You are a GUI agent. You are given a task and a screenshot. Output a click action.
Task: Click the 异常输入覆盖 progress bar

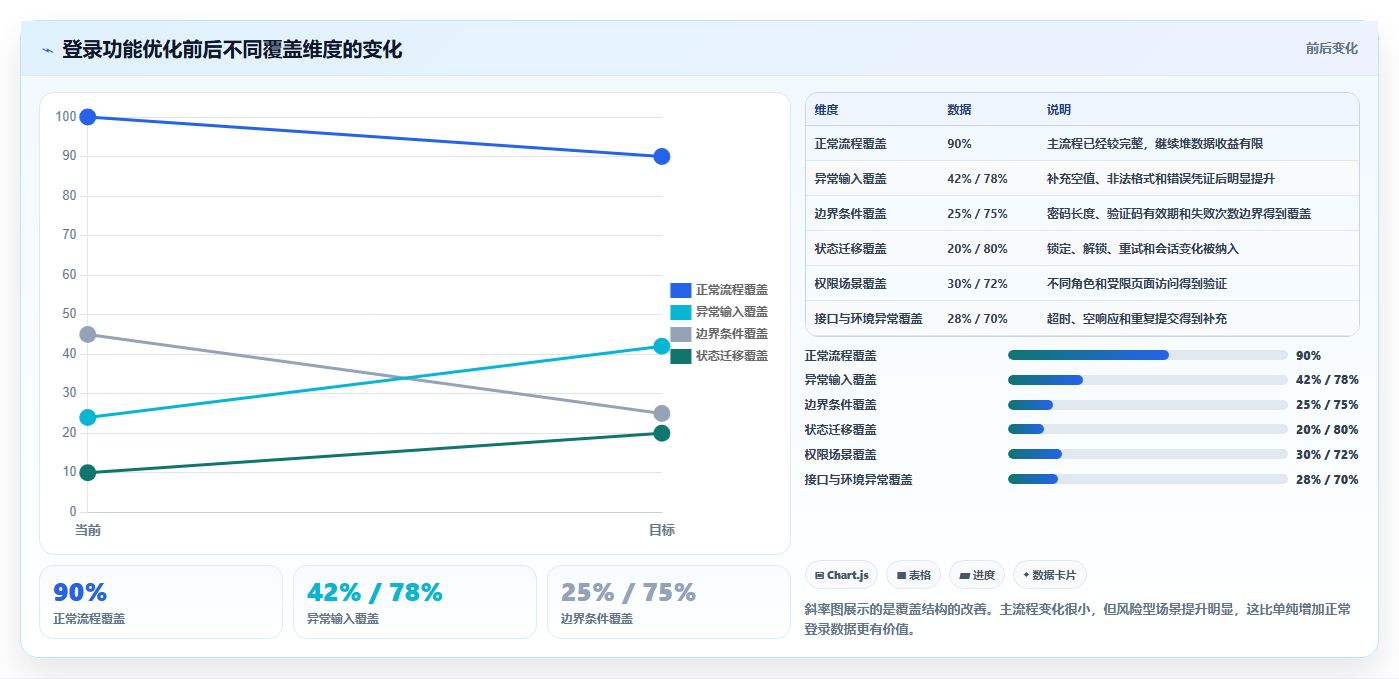tap(1148, 380)
